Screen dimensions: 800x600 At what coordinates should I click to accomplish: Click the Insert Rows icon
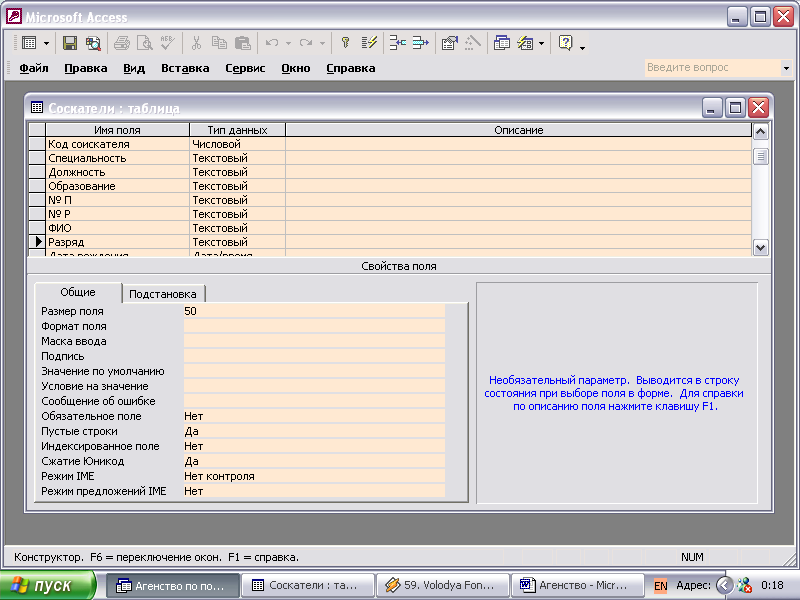(398, 43)
